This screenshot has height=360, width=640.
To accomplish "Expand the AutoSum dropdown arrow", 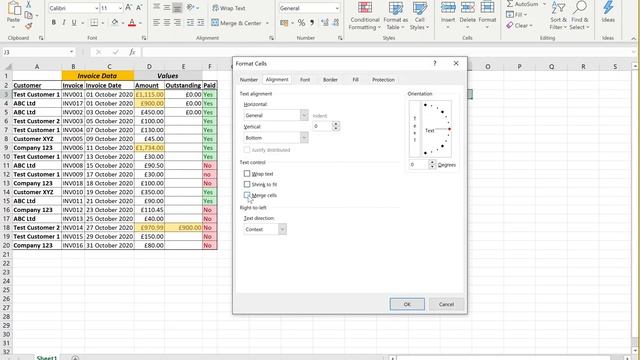I will pyautogui.click(x=544, y=4).
